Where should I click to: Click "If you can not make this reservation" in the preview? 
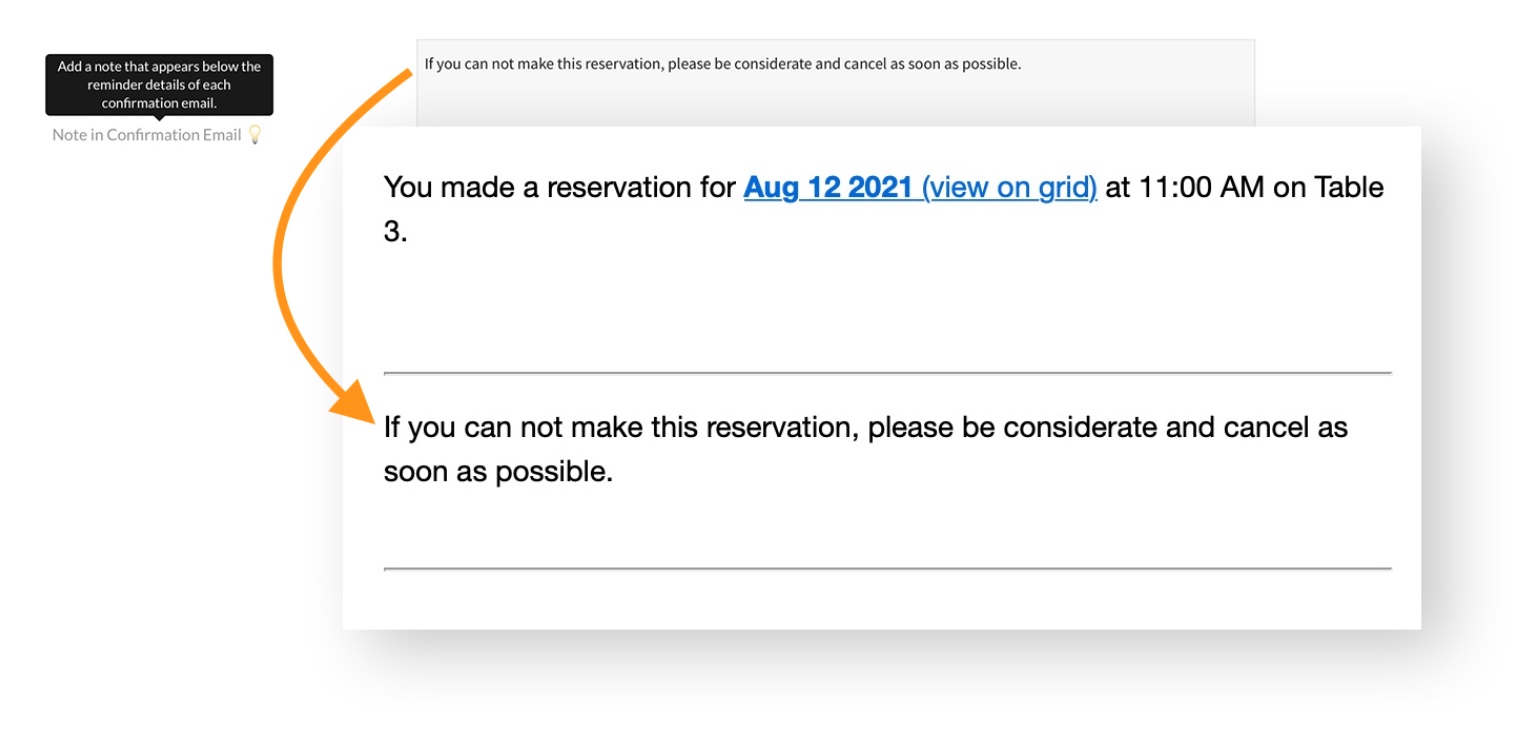(x=620, y=428)
